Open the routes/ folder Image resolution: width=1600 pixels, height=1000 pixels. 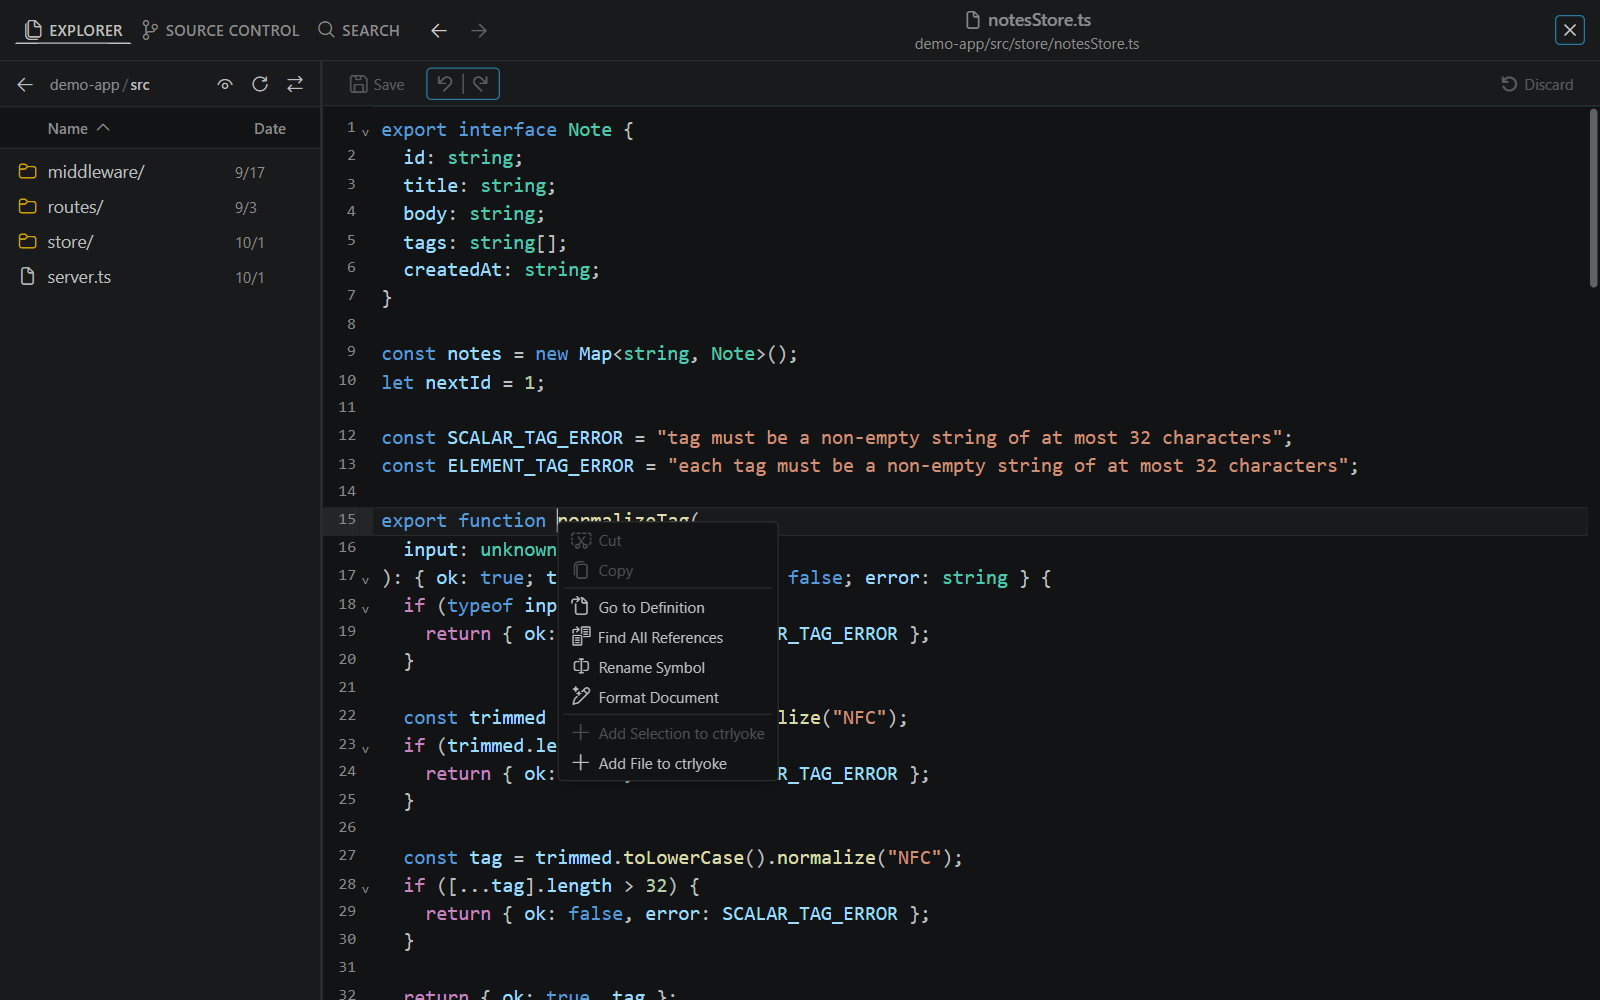pos(160,207)
